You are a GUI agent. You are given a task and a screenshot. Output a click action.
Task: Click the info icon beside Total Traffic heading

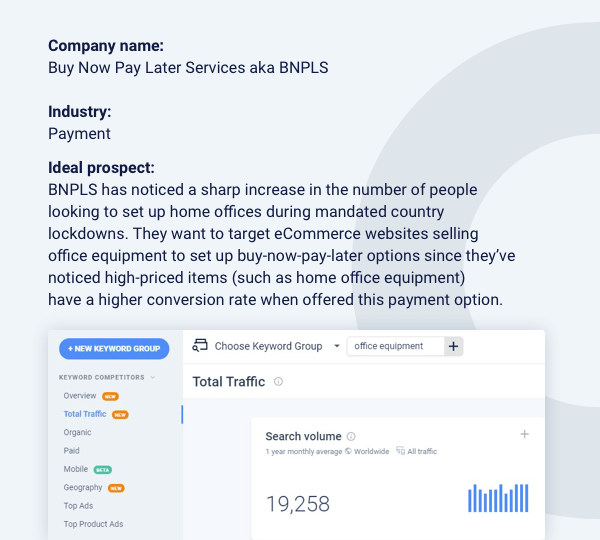click(278, 381)
